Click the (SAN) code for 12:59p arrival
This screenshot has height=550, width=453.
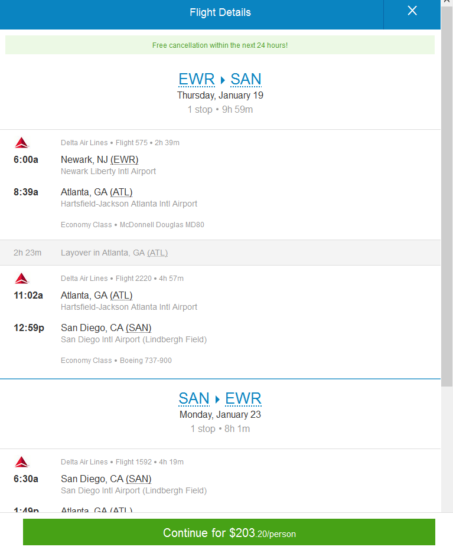[139, 328]
